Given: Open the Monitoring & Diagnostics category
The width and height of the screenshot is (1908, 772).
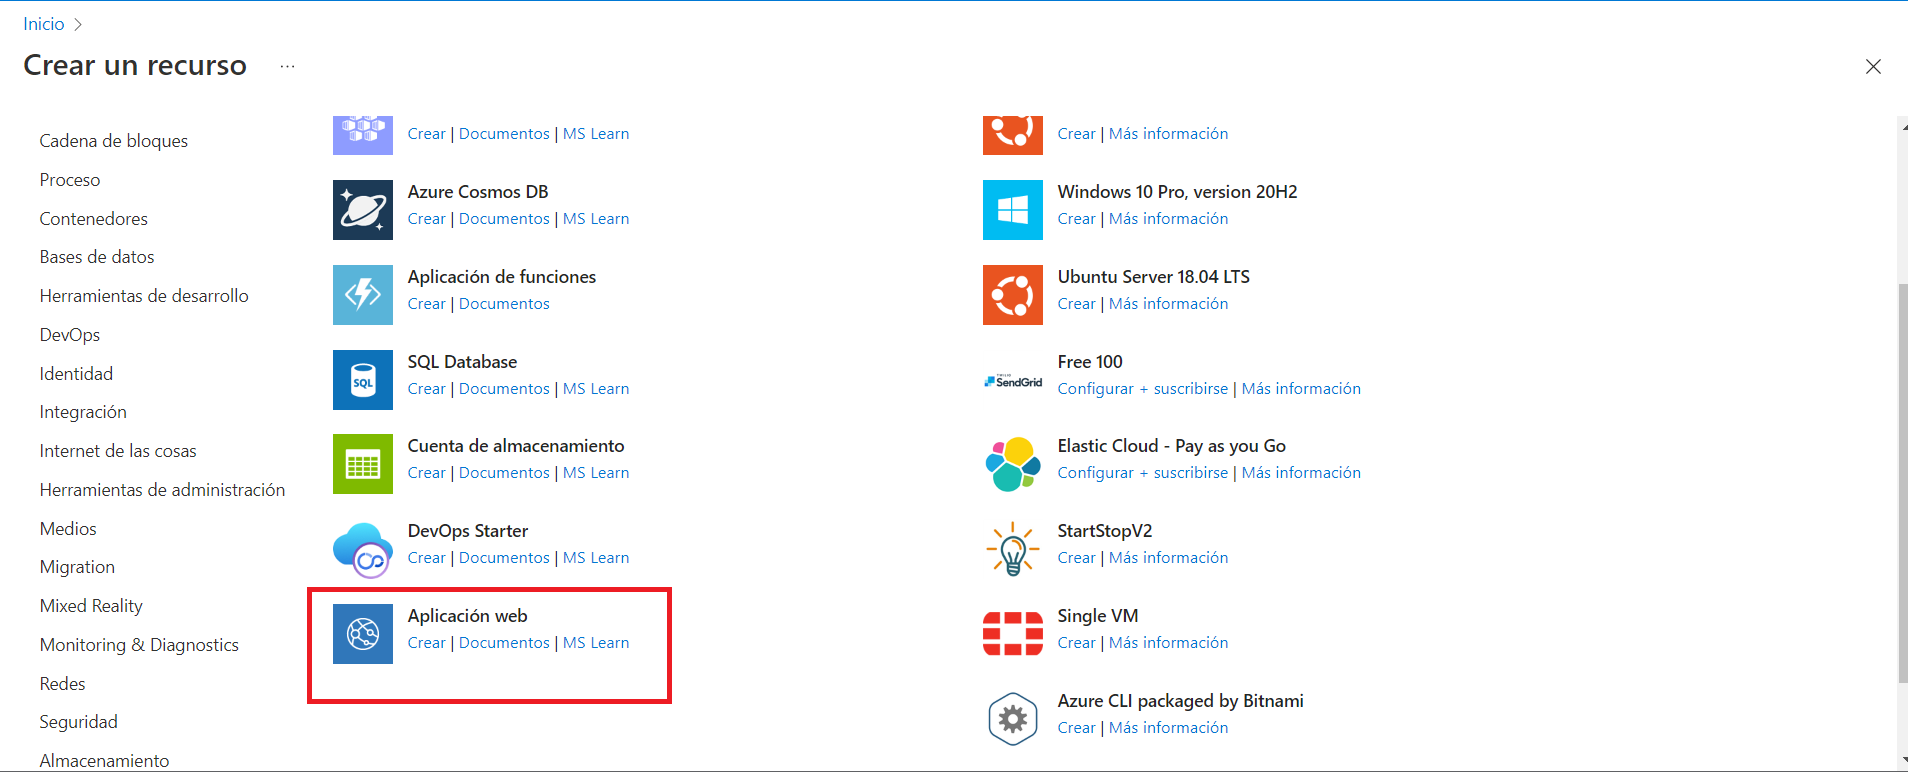Looking at the screenshot, I should tap(139, 645).
